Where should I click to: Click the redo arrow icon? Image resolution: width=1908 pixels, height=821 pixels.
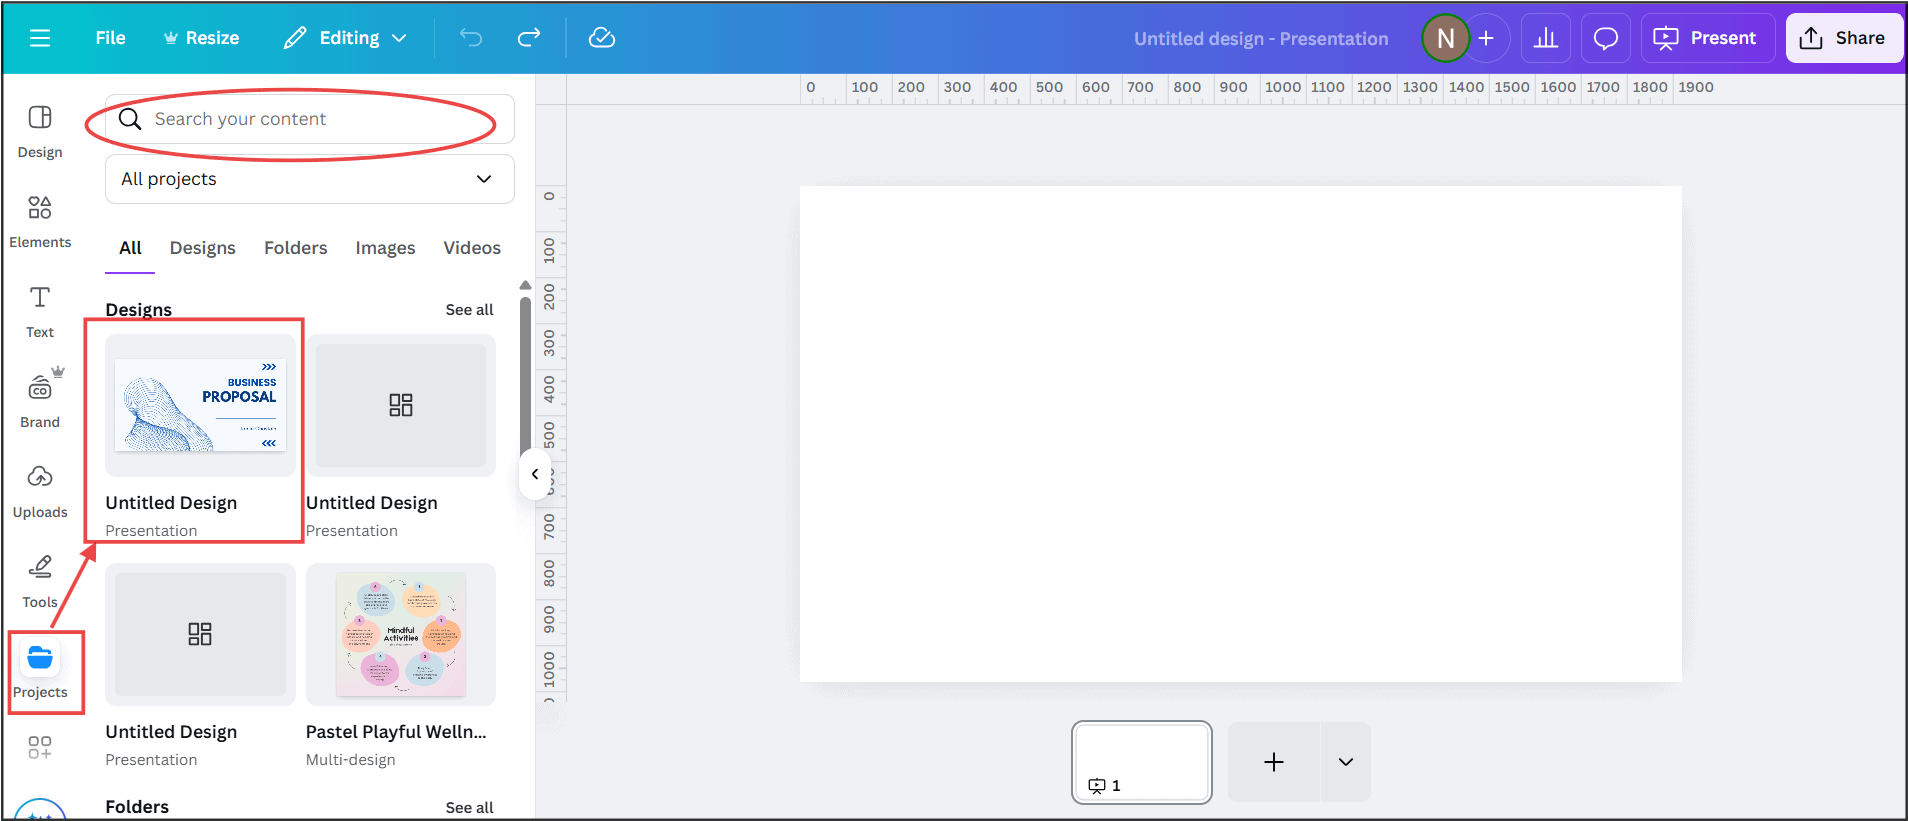click(x=529, y=38)
